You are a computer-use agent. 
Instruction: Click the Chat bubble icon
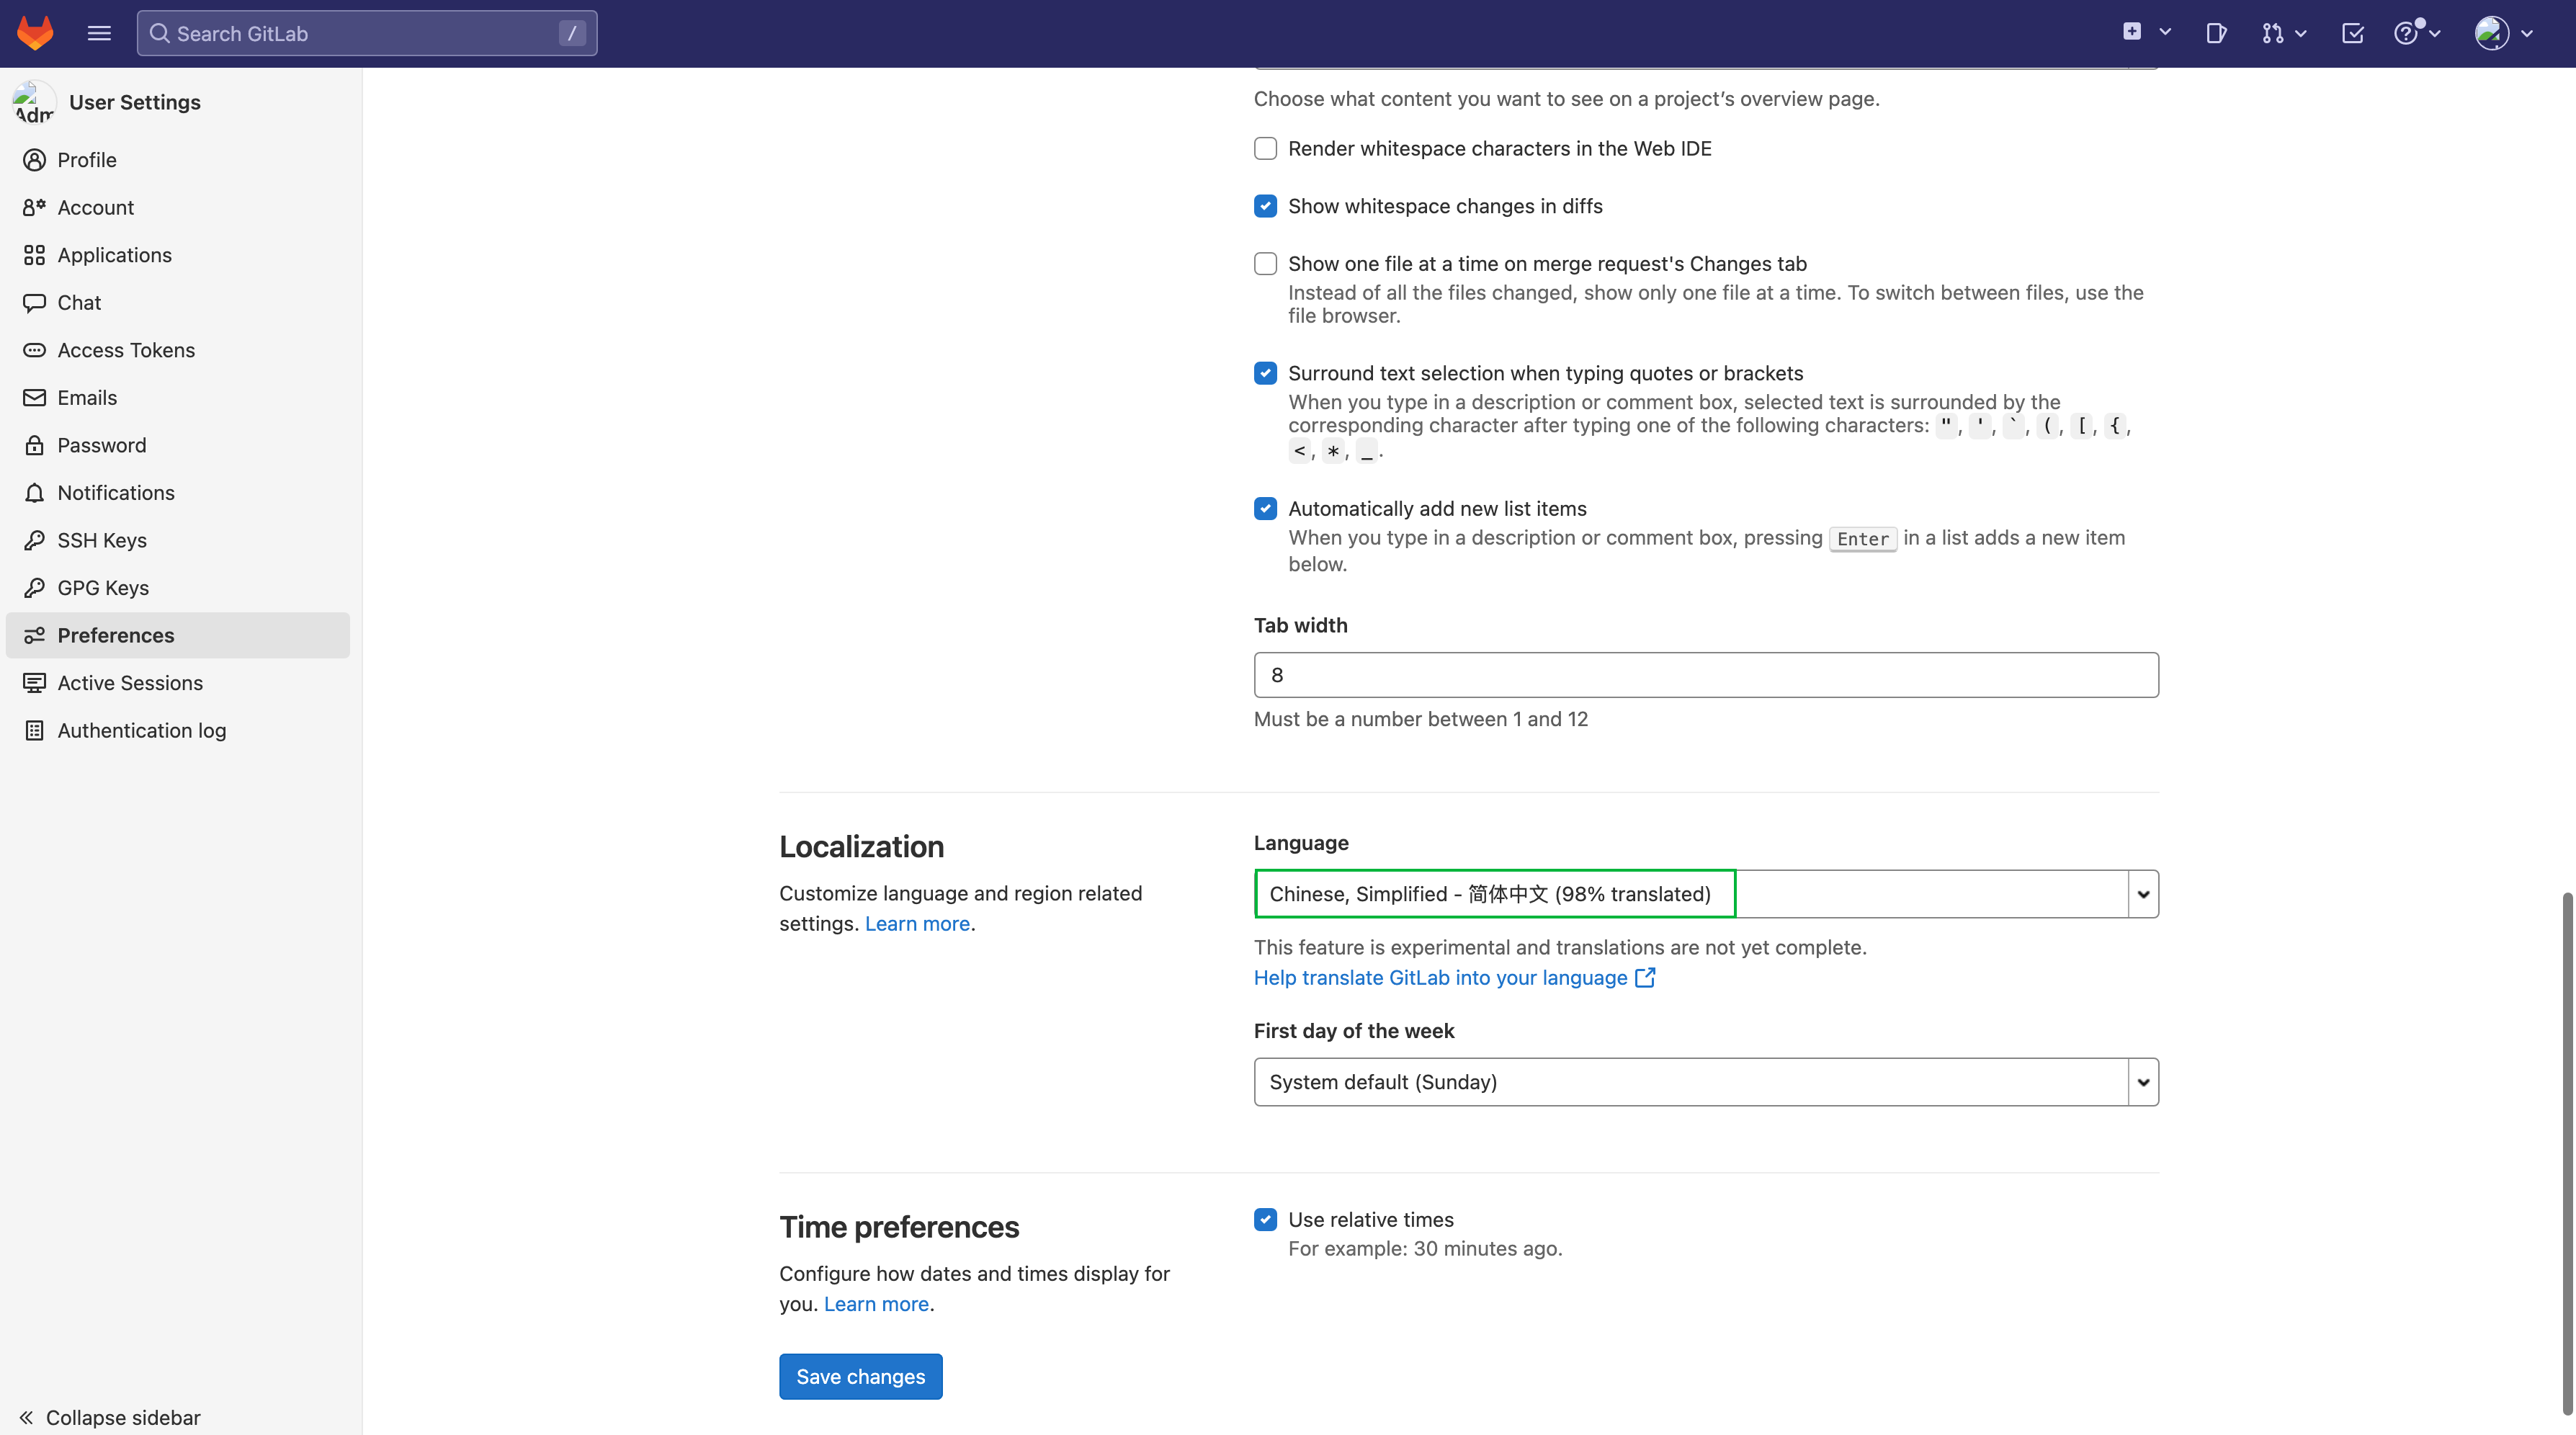34,302
